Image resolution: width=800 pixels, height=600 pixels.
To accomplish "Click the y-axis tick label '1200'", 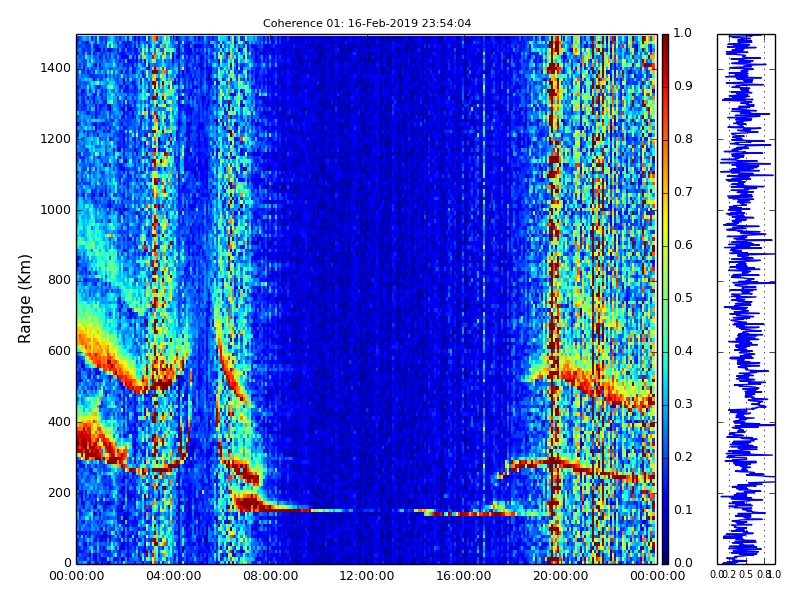I will click(55, 139).
